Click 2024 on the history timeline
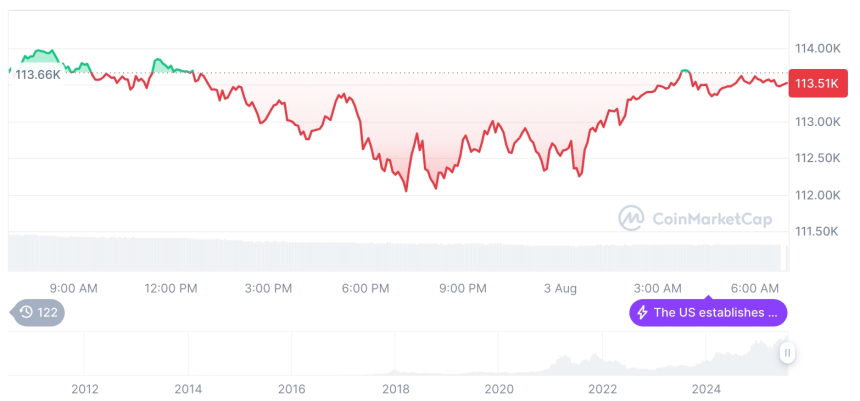Image resolution: width=860 pixels, height=401 pixels. pyautogui.click(x=706, y=388)
